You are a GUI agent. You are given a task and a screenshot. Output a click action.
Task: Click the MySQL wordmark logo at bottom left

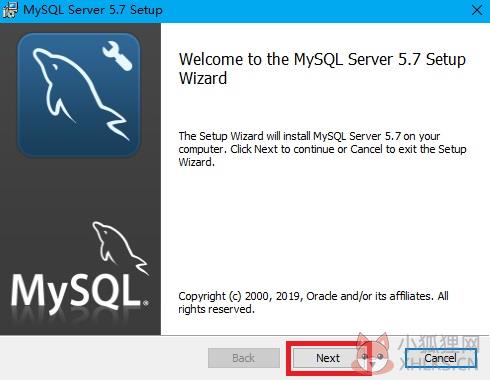[80, 268]
